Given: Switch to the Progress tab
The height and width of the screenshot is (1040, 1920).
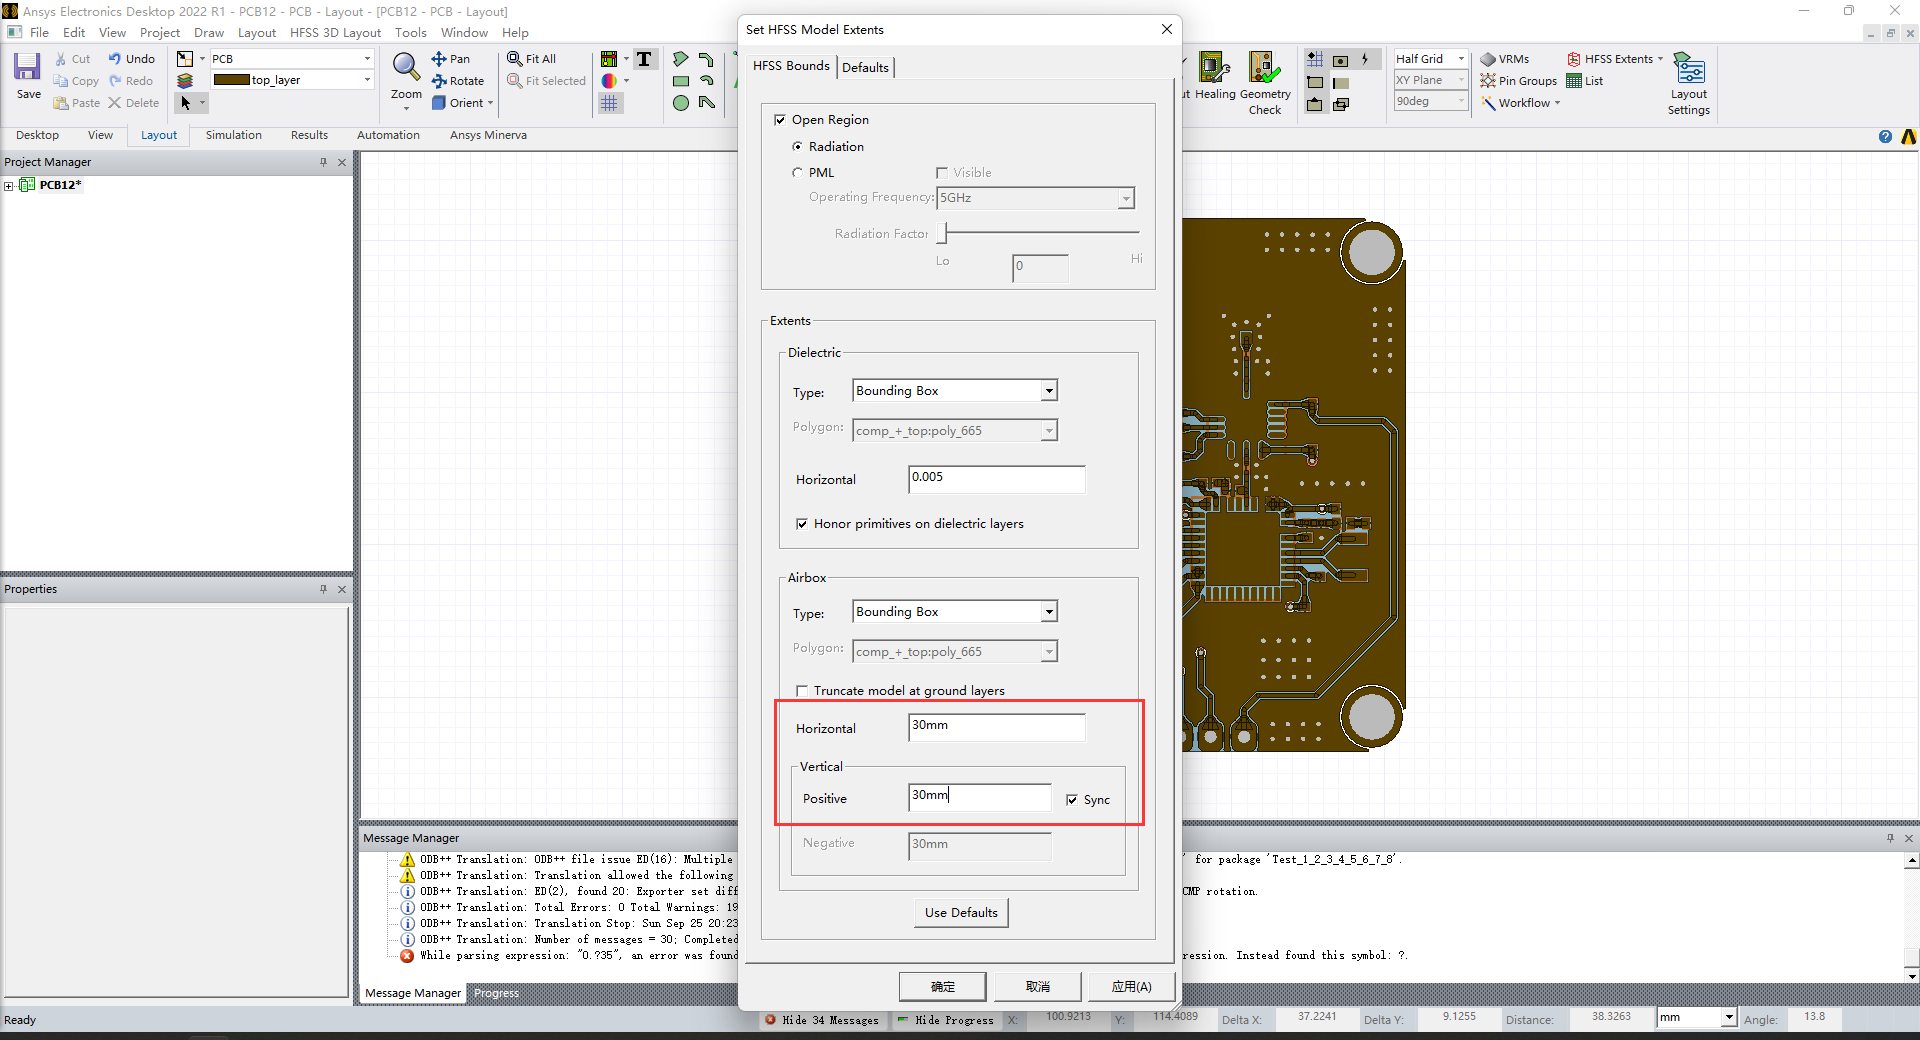Looking at the screenshot, I should coord(496,993).
